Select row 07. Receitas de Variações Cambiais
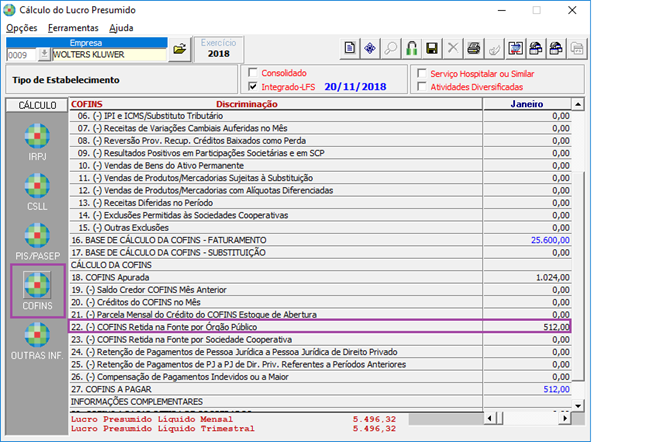 320,128
